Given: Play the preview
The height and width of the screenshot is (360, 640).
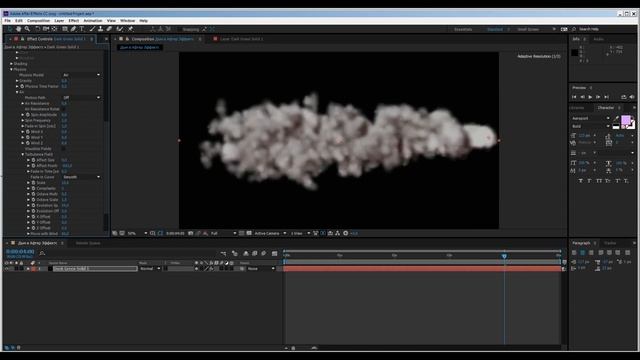Looking at the screenshot, I should point(590,97).
